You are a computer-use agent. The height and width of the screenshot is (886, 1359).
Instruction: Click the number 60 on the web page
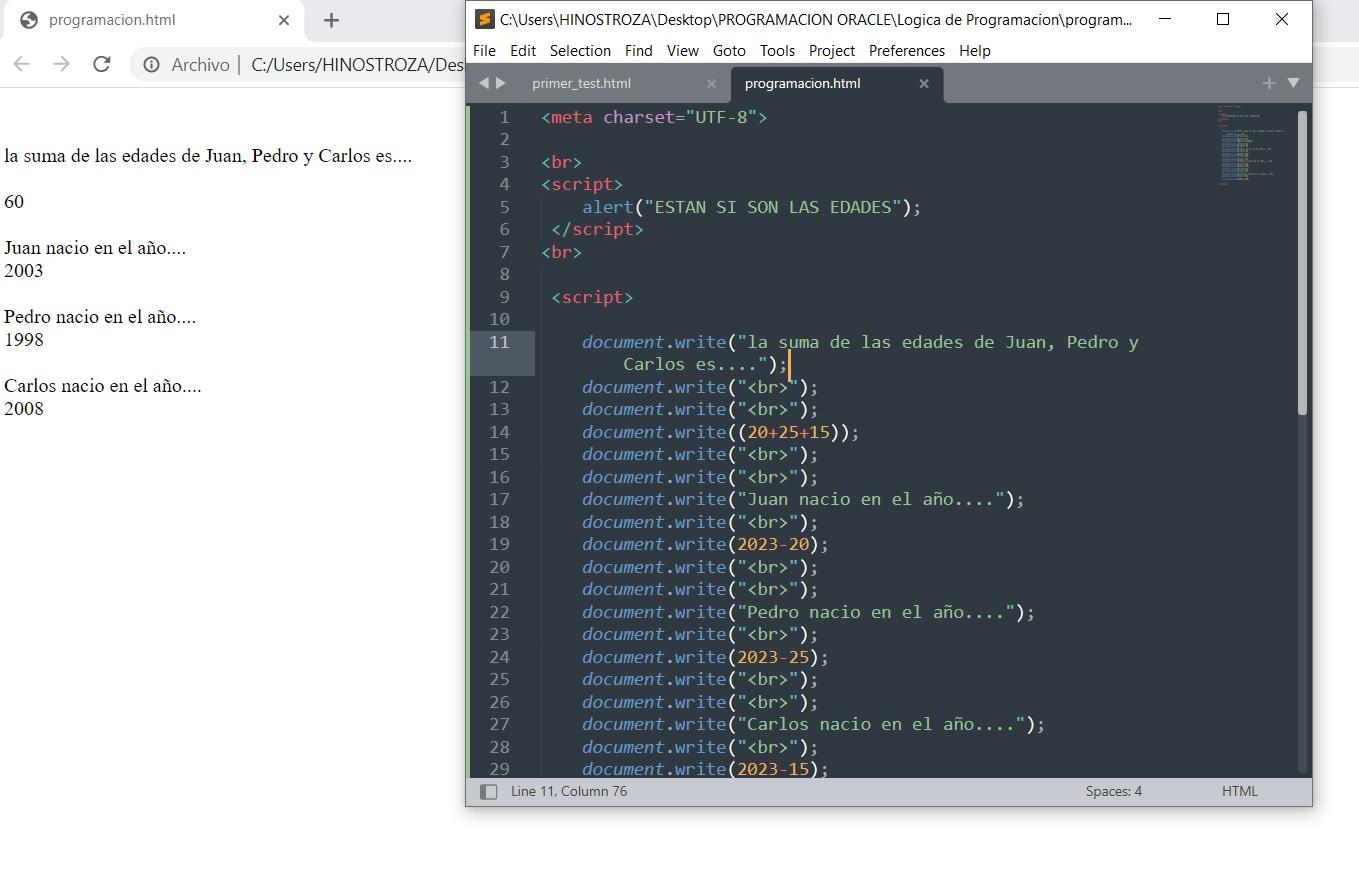pos(14,201)
